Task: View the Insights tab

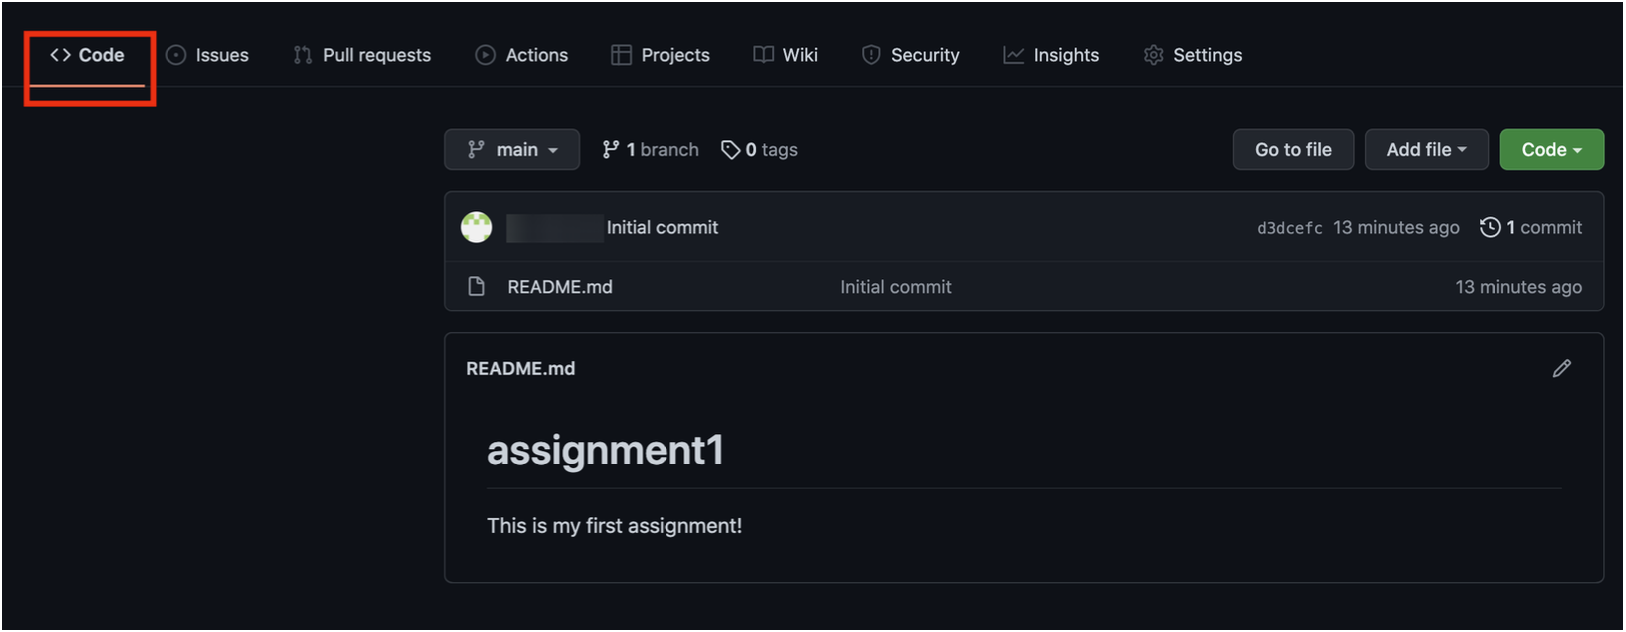Action: pos(1051,55)
